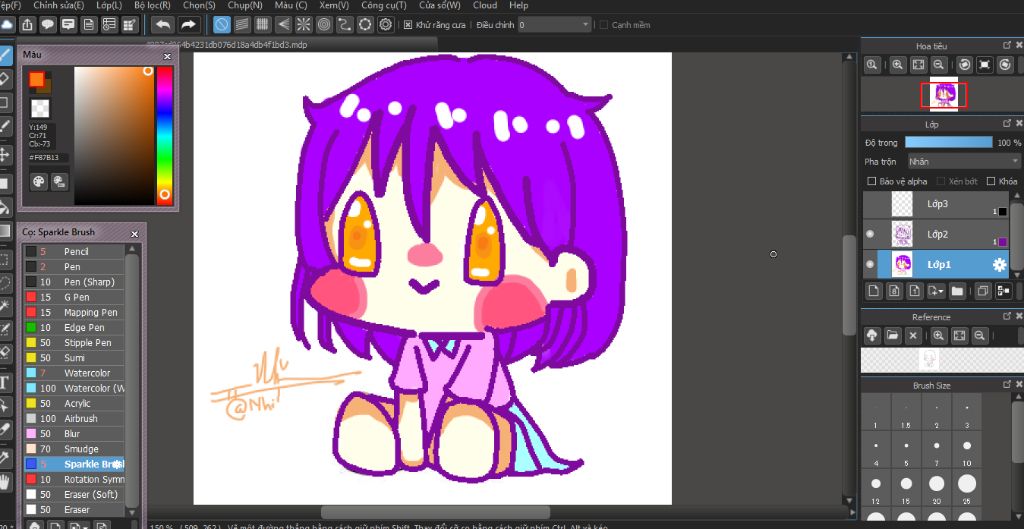Click the Độ trong opacity slider

[948, 142]
